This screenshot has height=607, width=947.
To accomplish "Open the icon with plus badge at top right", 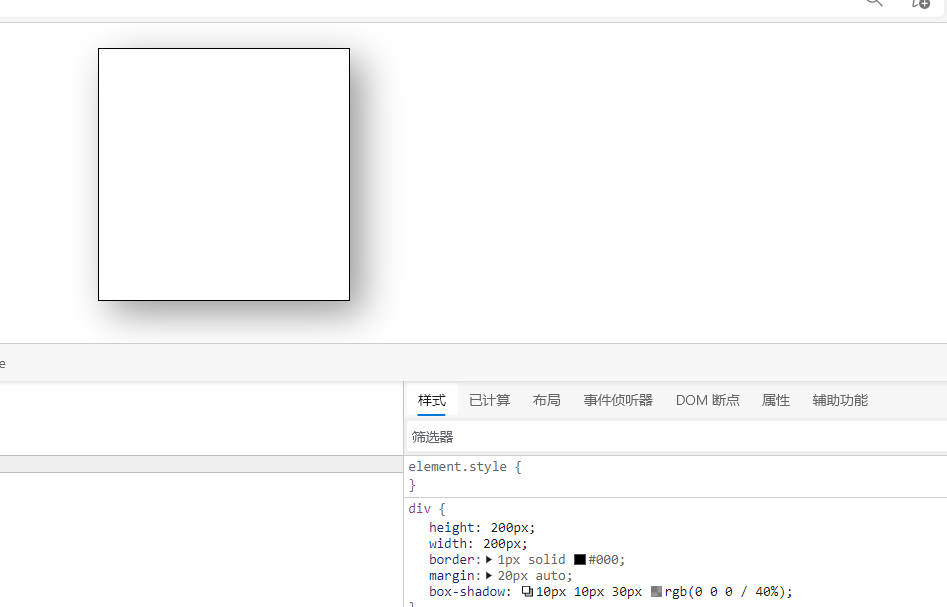I will [x=920, y=4].
